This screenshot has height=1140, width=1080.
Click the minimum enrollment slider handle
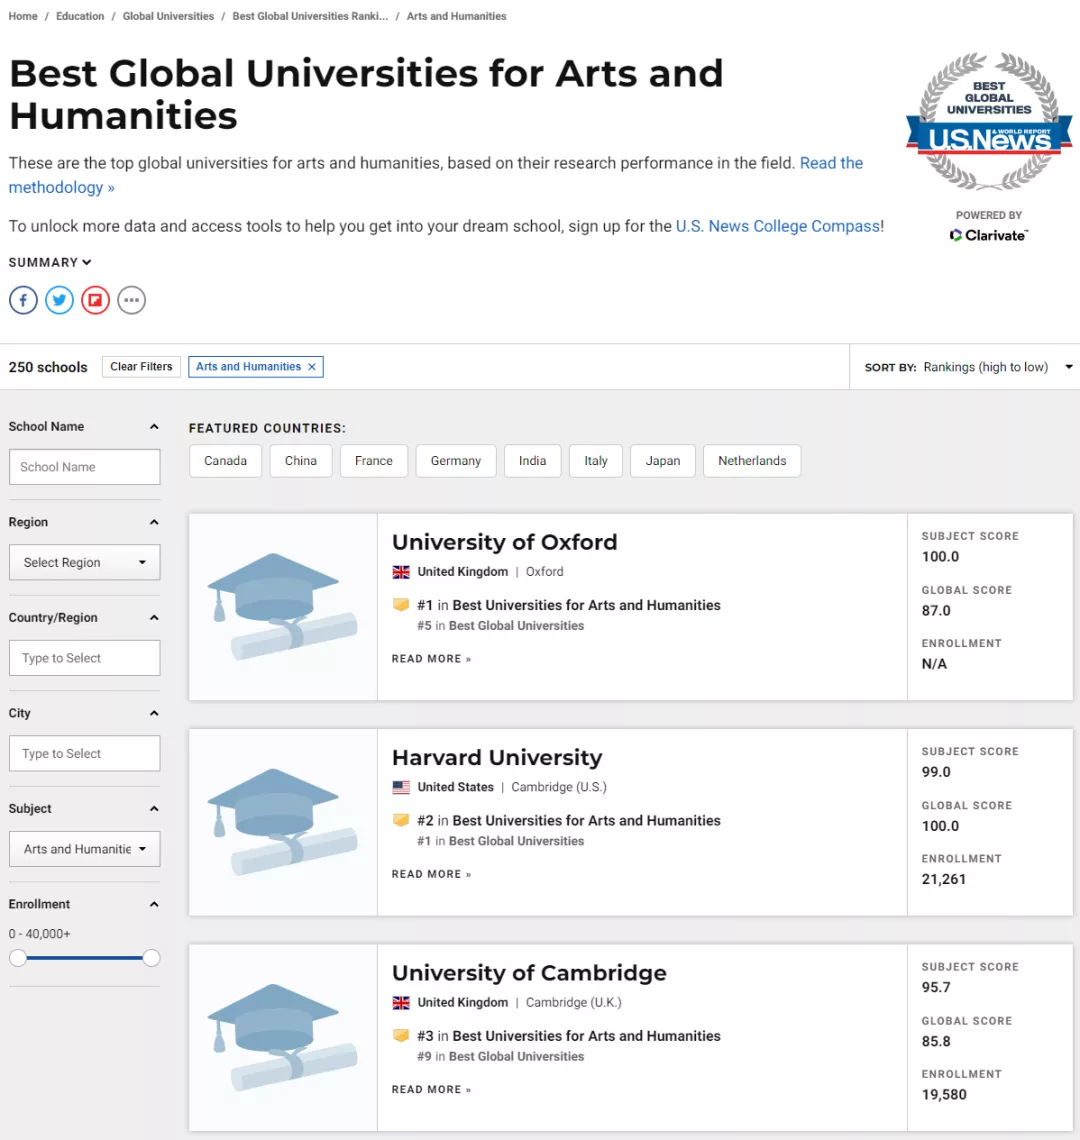tap(18, 958)
